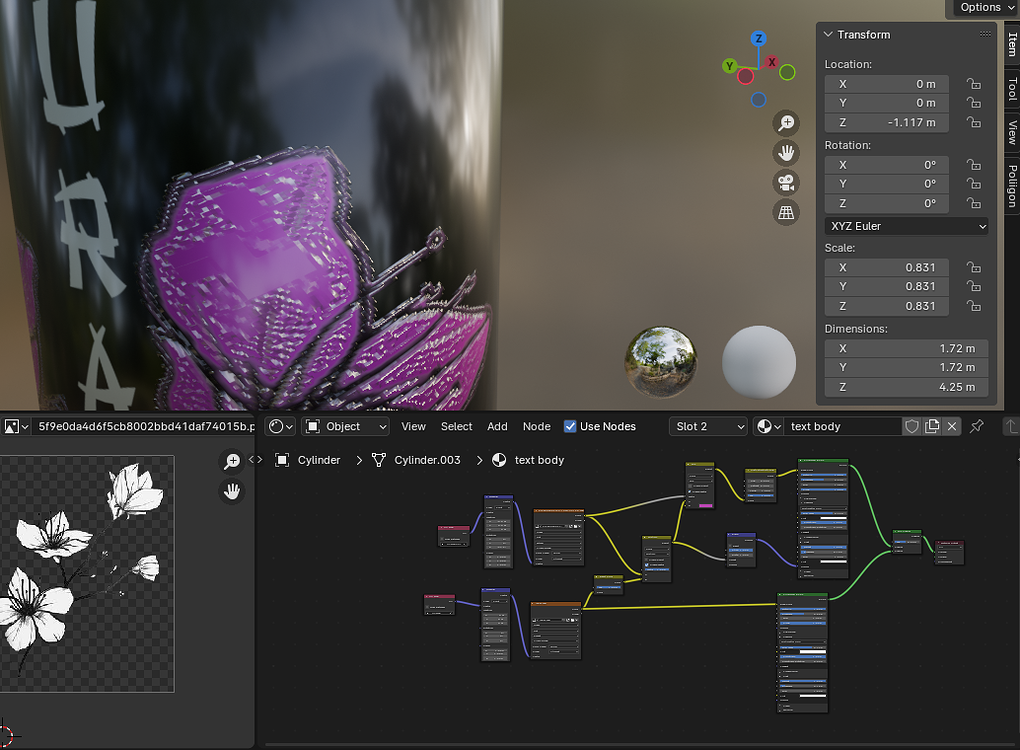Lock the Scale X axis
The width and height of the screenshot is (1020, 750).
[973, 267]
